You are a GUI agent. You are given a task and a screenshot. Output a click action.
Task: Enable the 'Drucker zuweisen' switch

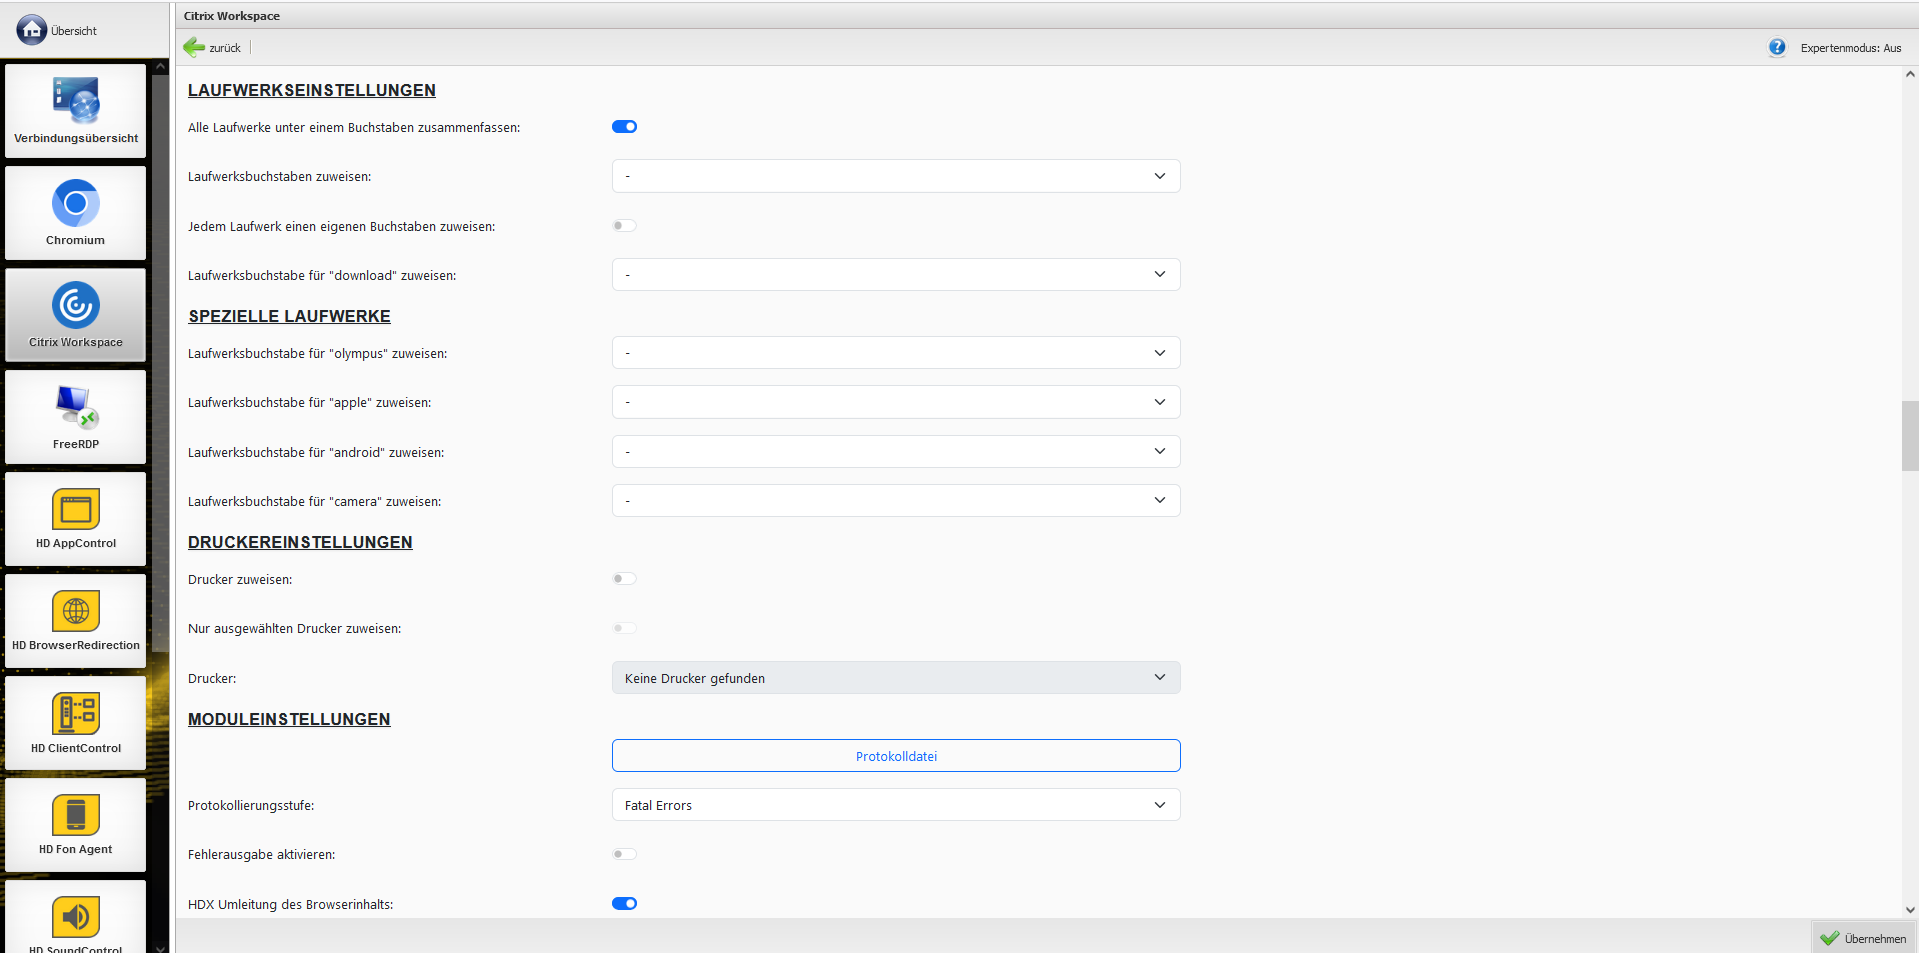[x=624, y=579]
